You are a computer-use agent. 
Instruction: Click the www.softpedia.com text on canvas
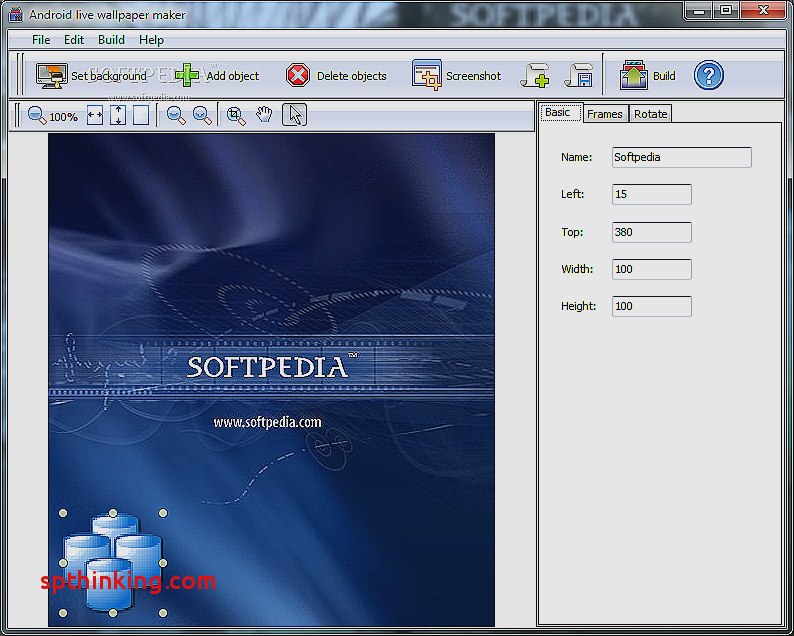pos(267,422)
